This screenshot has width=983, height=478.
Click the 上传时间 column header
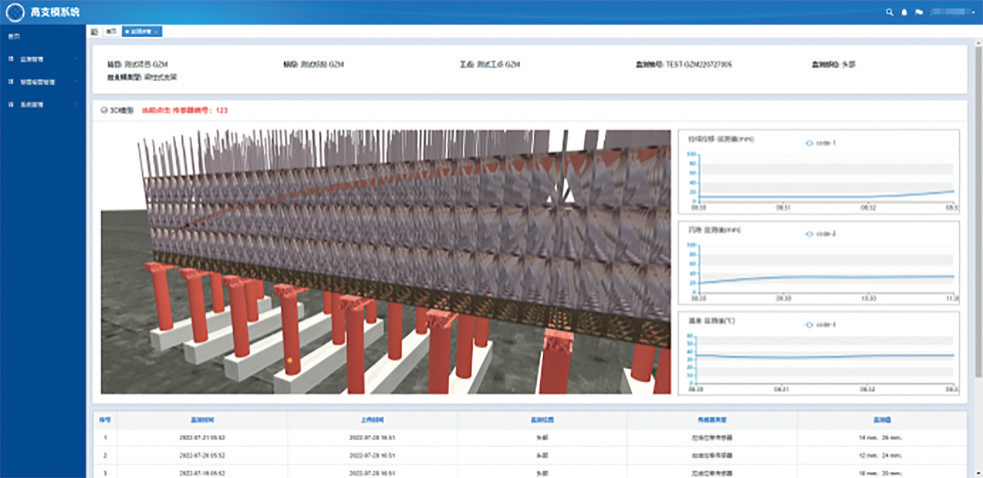(372, 420)
